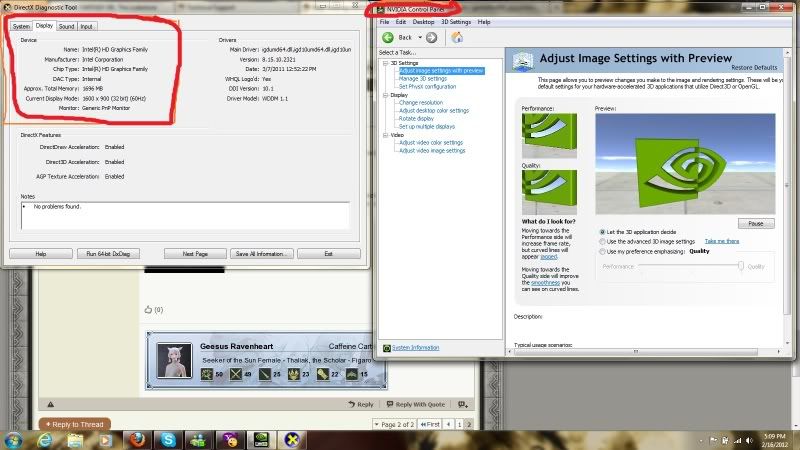Viewport: 800px width, 450px height.
Task: Click Next Page button in DxDiag
Action: pyautogui.click(x=195, y=254)
